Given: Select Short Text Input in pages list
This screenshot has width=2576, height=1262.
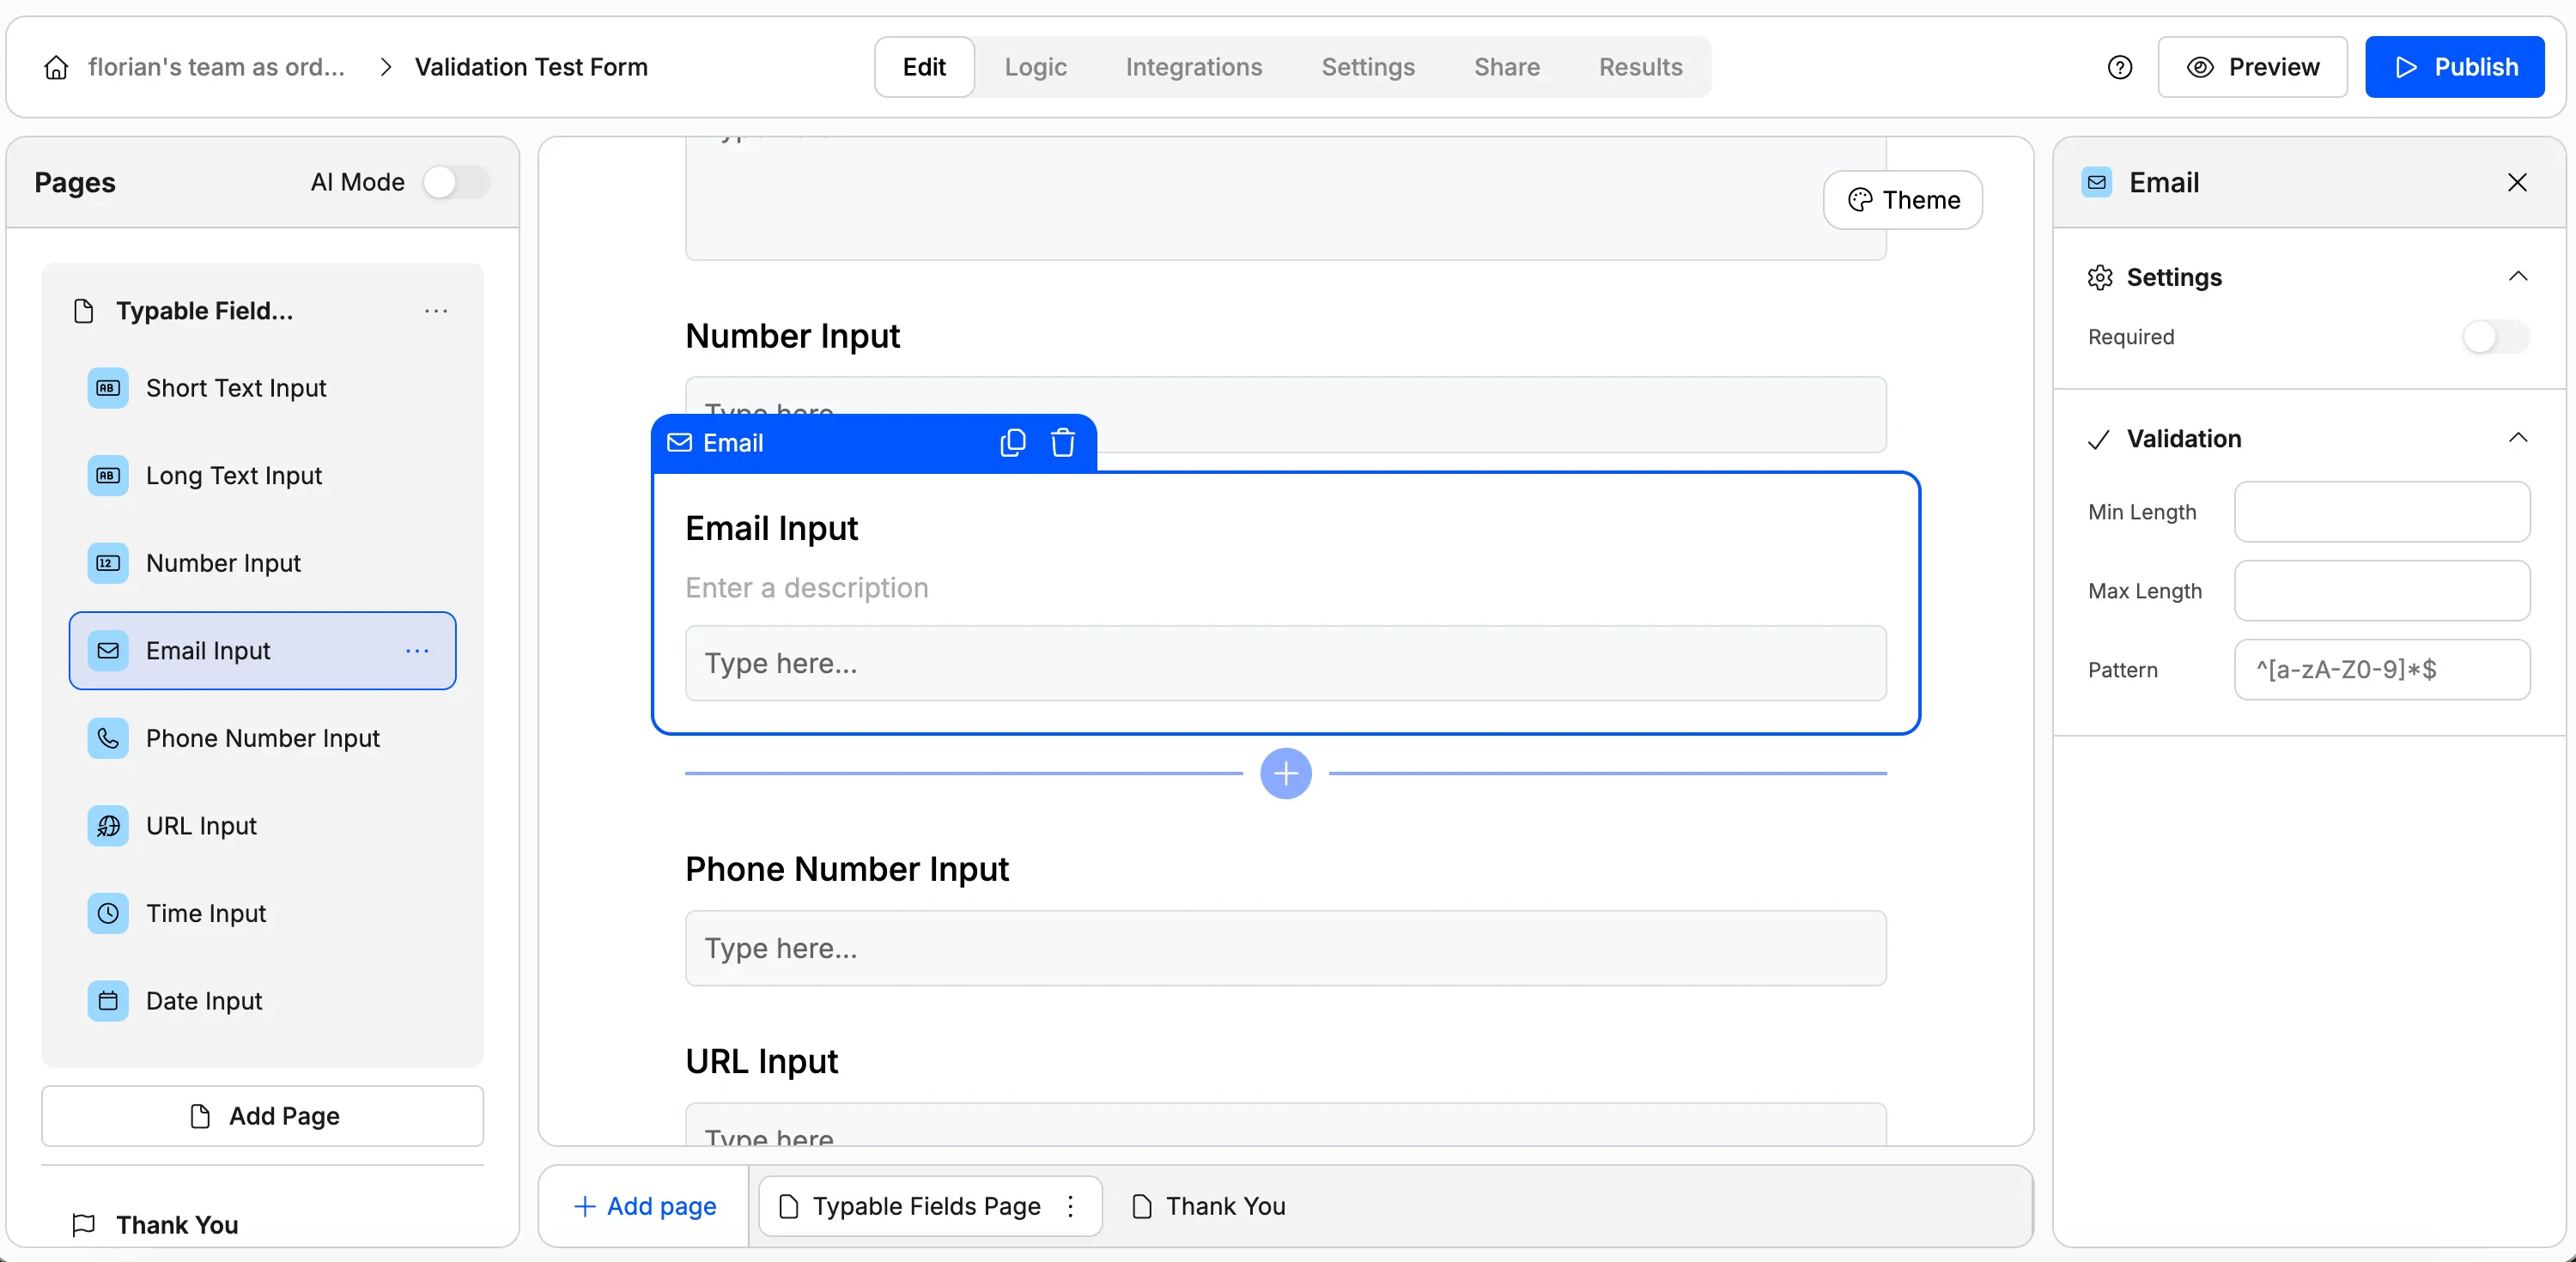Looking at the screenshot, I should (x=262, y=388).
